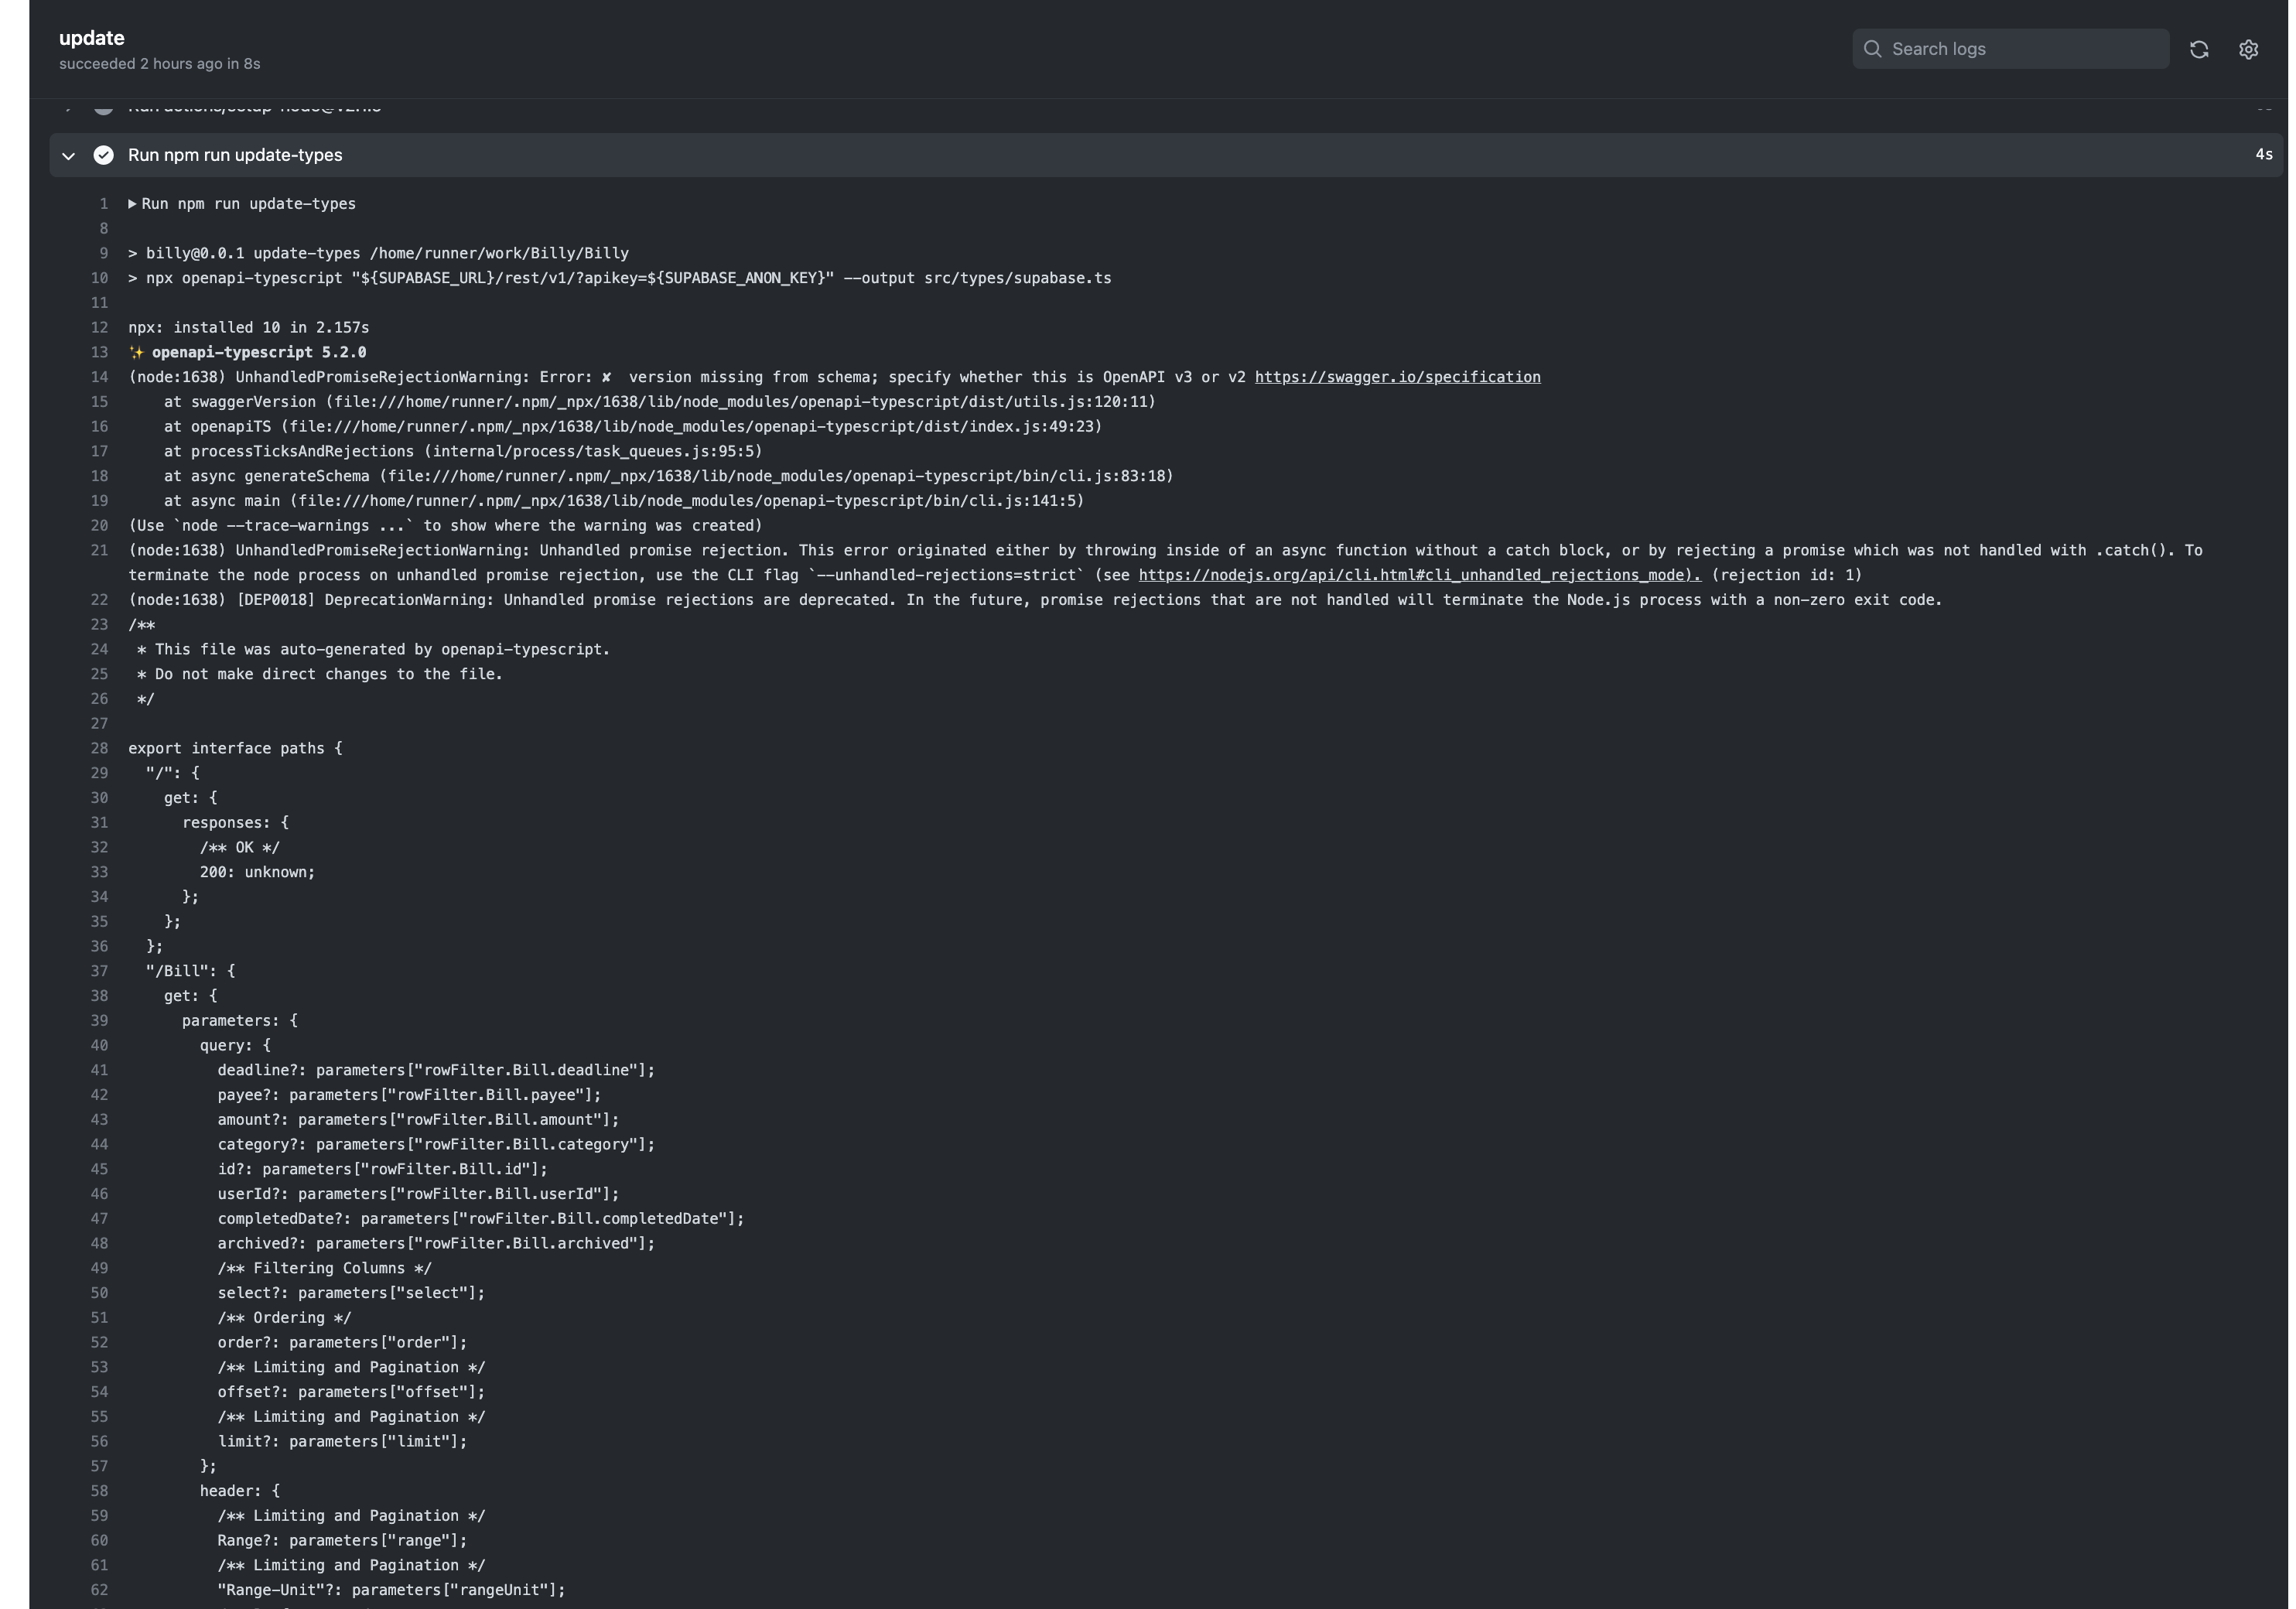Viewport: 2296px width, 1609px height.
Task: Select the 'Run npm run update-types' step header
Action: tap(236, 155)
